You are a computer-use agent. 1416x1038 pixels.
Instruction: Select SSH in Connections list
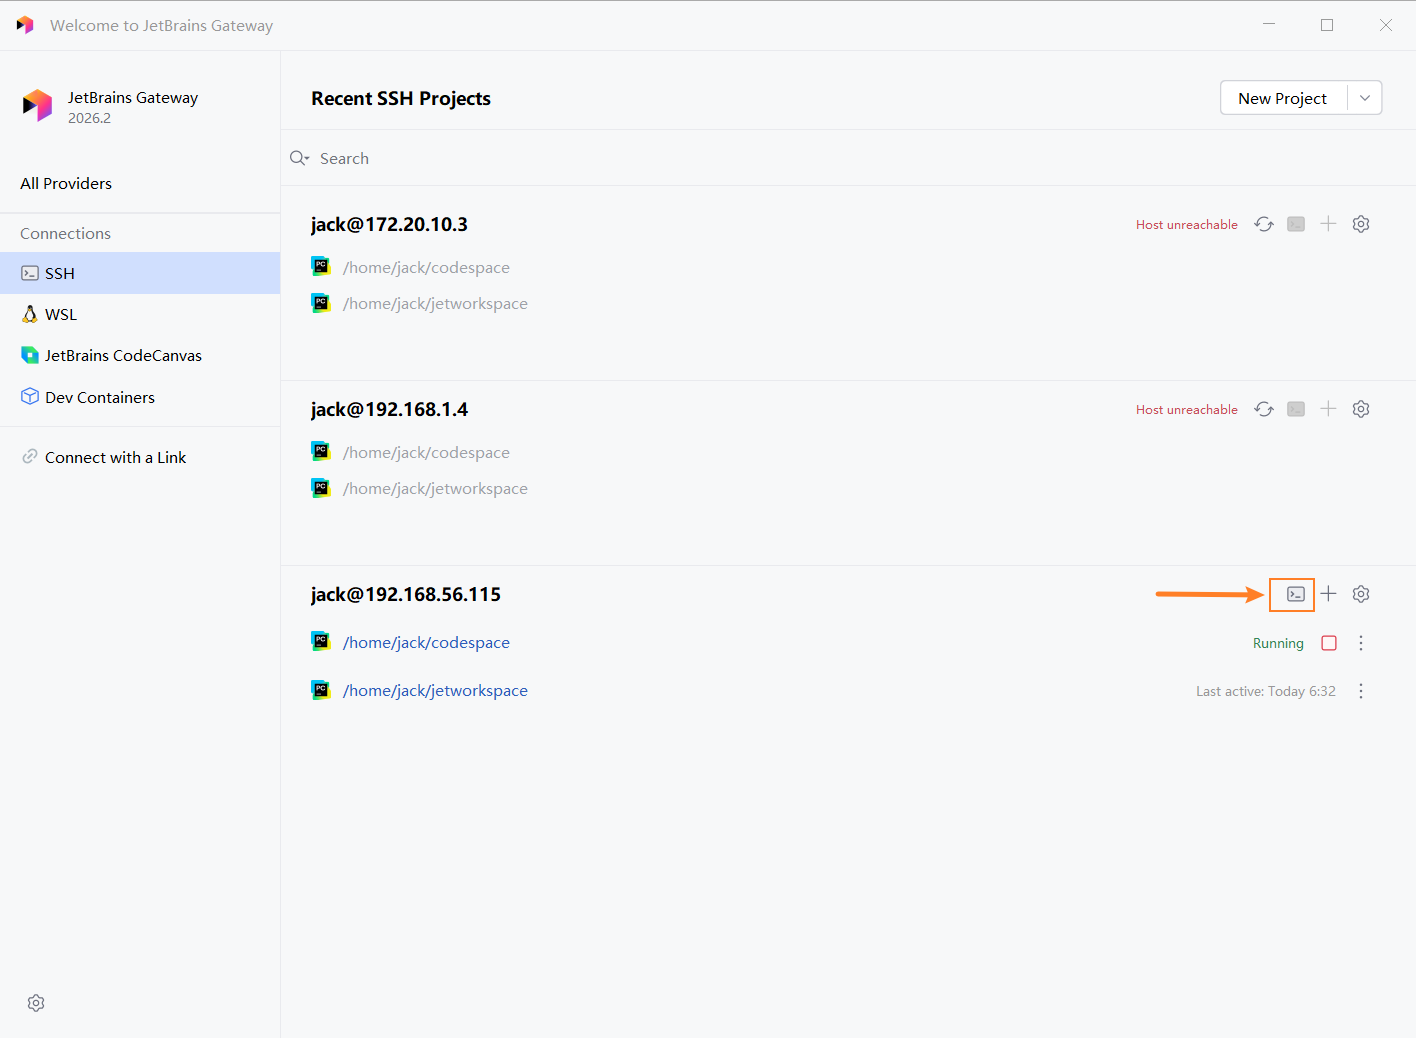click(140, 273)
